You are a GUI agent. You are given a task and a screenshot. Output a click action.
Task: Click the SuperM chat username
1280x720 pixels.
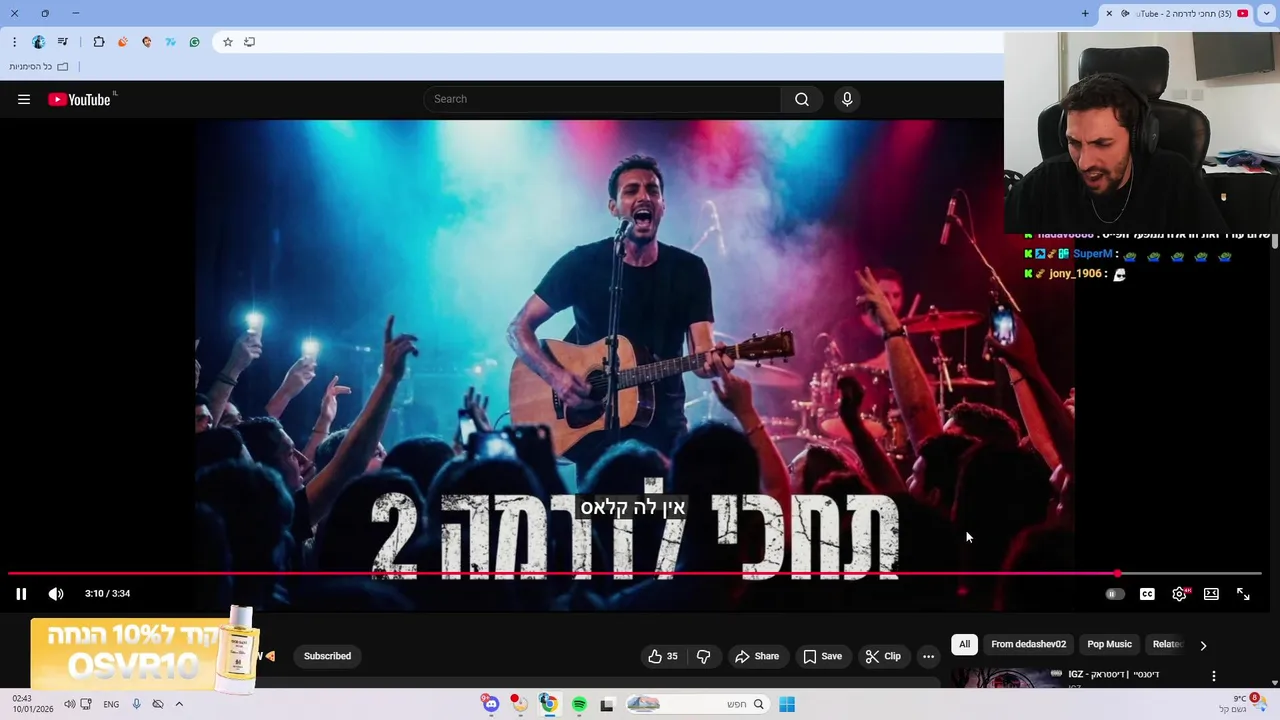1092,254
